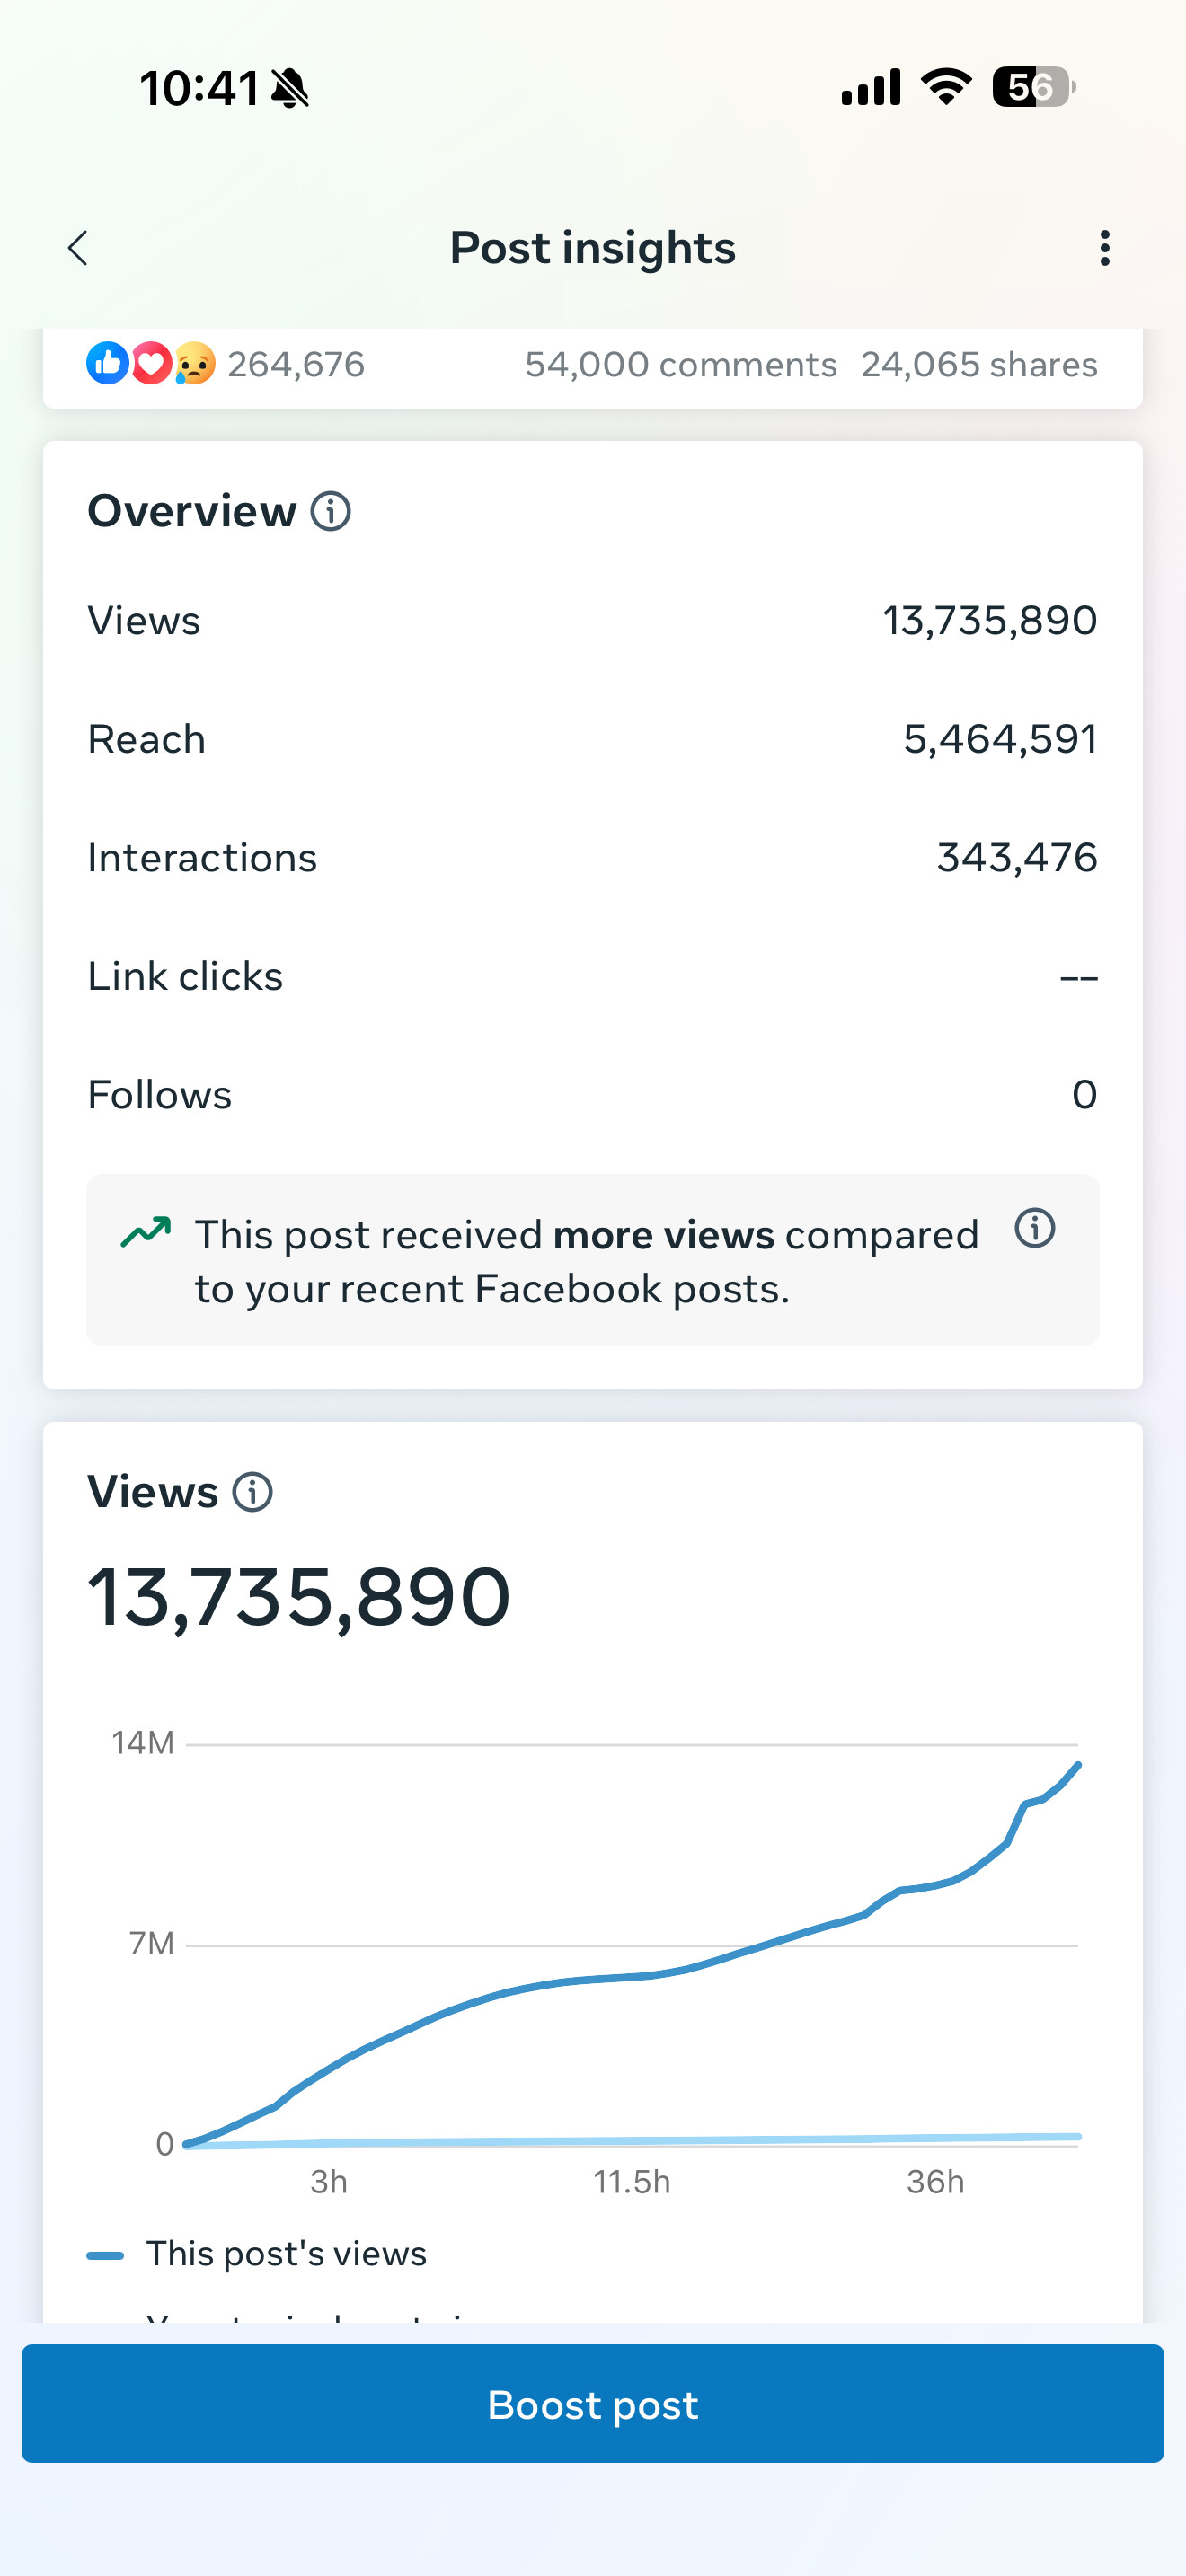Tap the Follows row
1186x2576 pixels.
click(x=592, y=1095)
